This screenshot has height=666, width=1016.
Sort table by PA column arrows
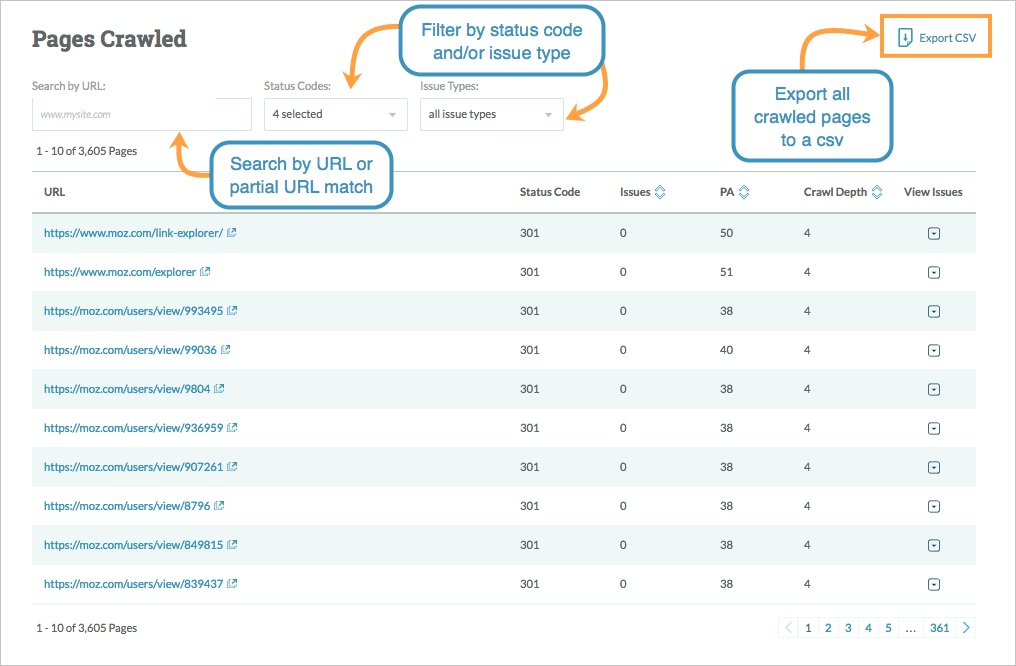tap(743, 192)
